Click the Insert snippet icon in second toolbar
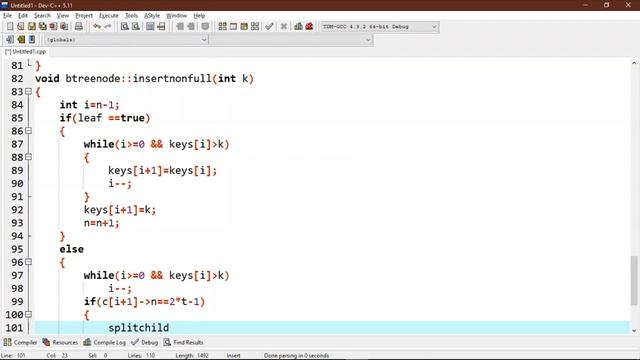640x360 pixels. point(10,40)
